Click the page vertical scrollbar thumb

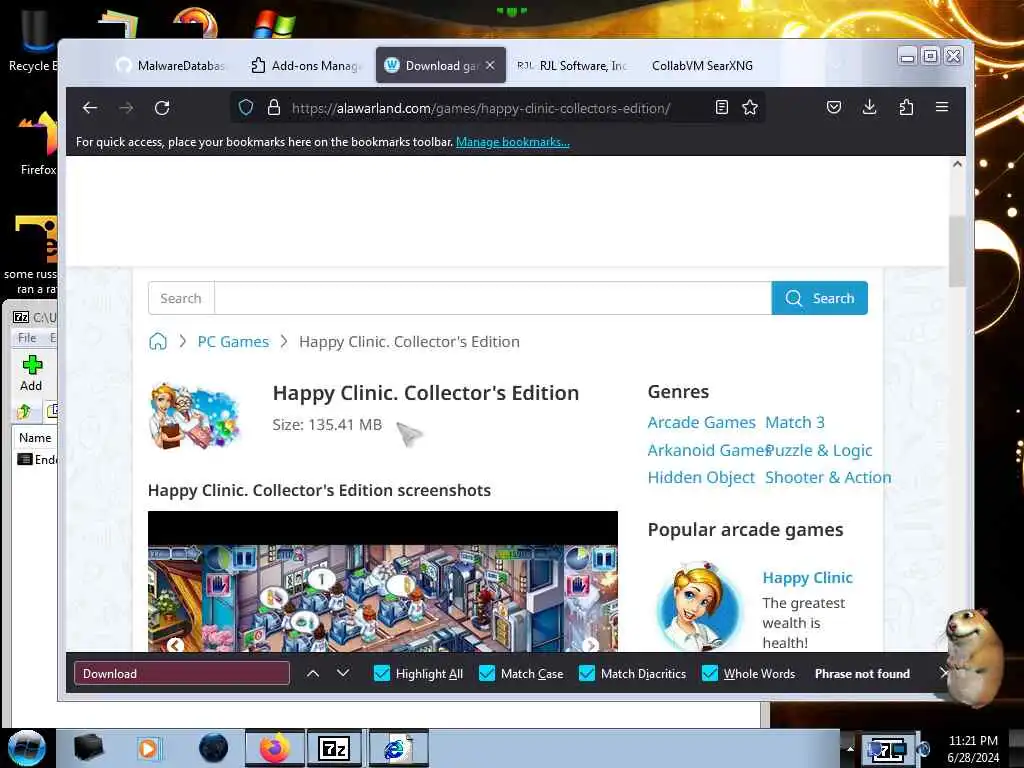coord(957,251)
